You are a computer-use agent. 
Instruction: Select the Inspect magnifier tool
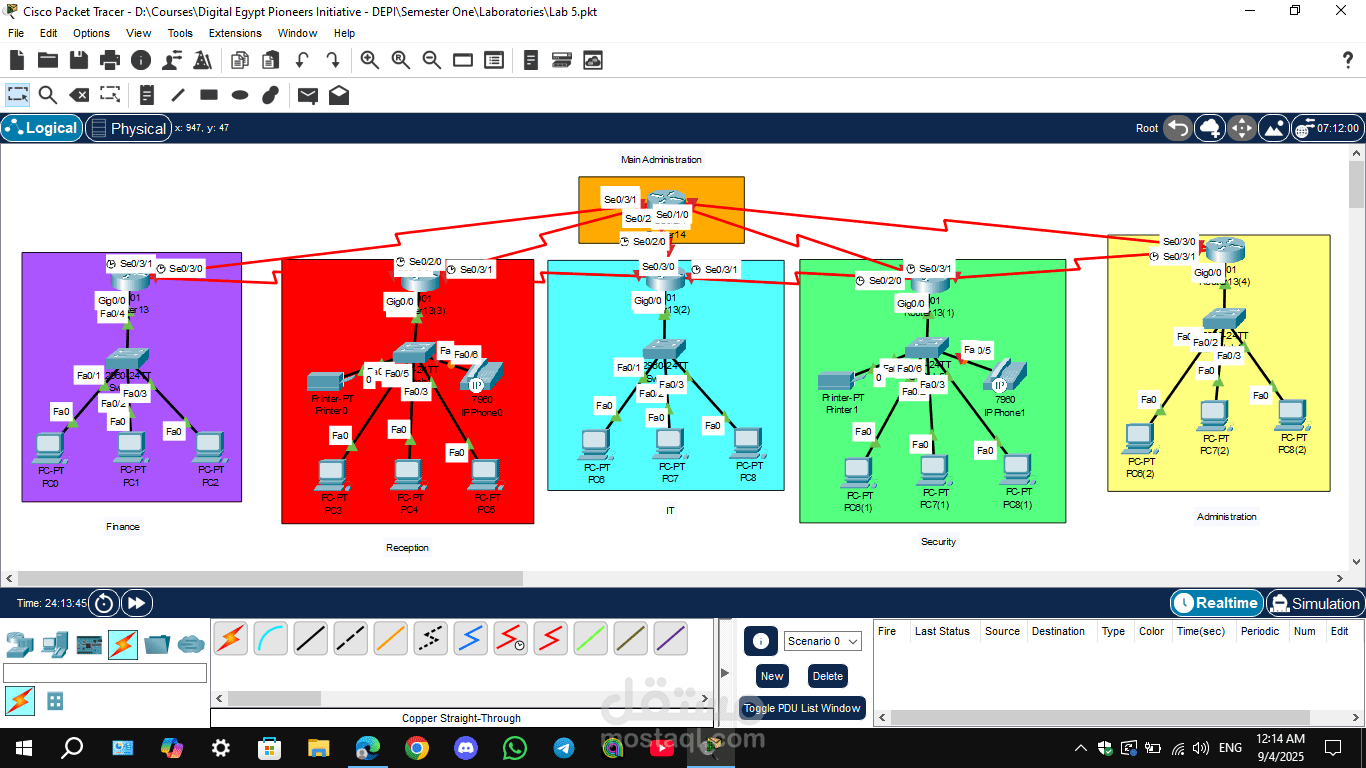(46, 95)
